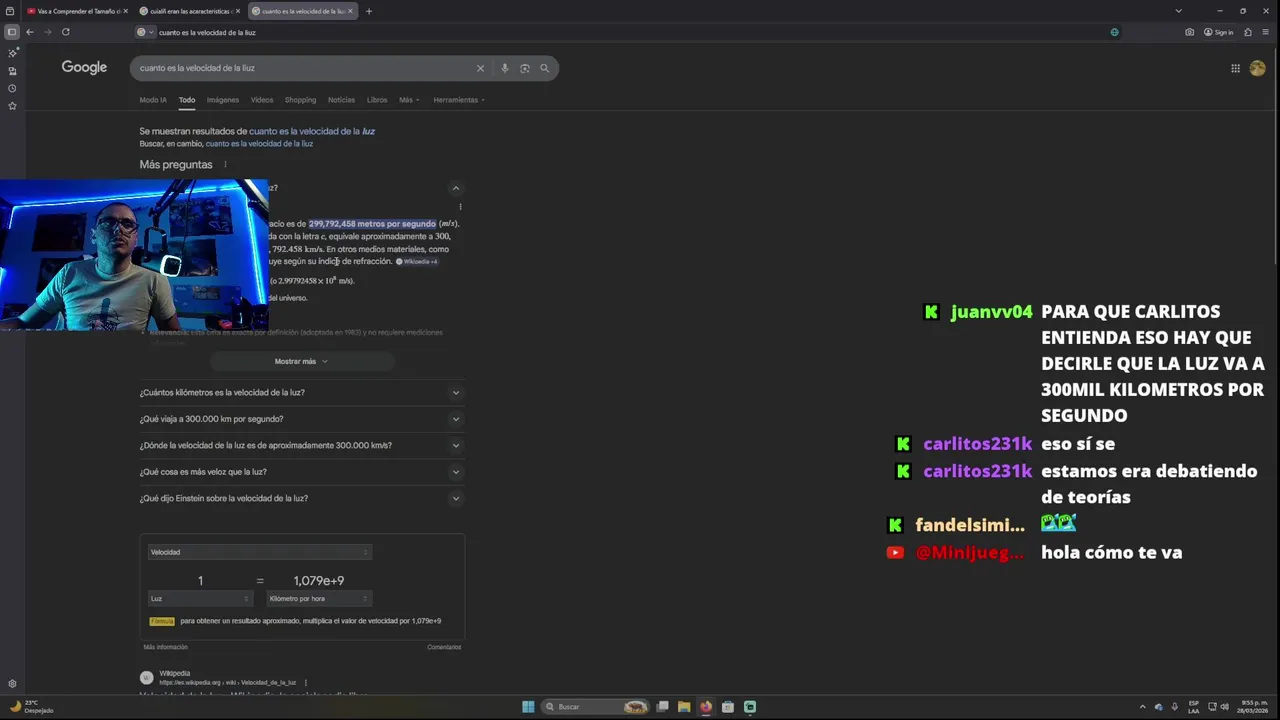Open a new browser tab
The height and width of the screenshot is (720, 1280).
(x=369, y=11)
